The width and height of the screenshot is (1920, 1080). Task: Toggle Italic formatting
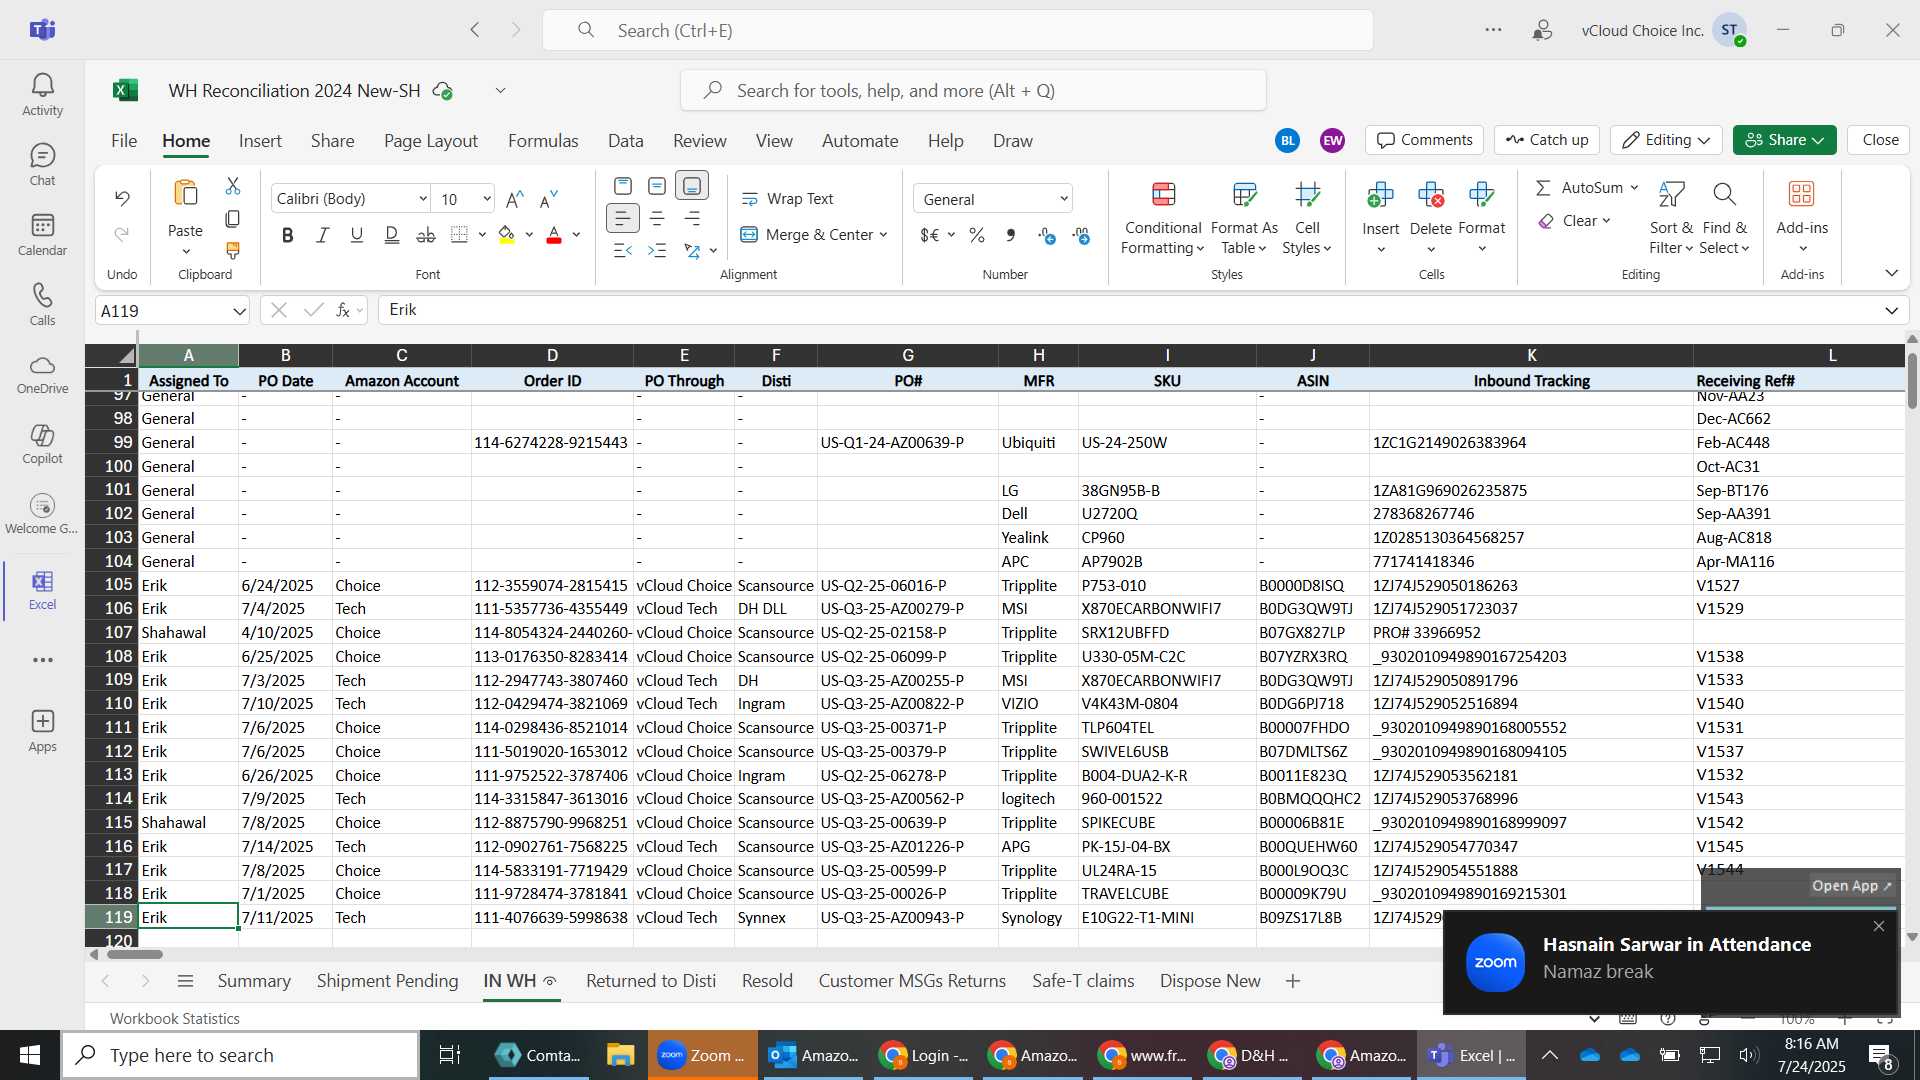(322, 235)
